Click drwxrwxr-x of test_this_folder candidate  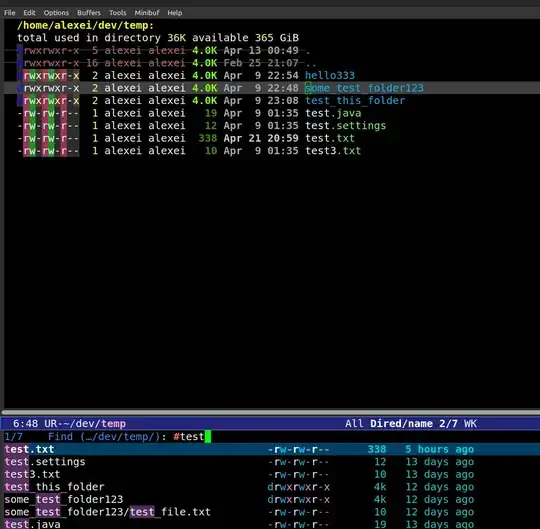tap(298, 487)
